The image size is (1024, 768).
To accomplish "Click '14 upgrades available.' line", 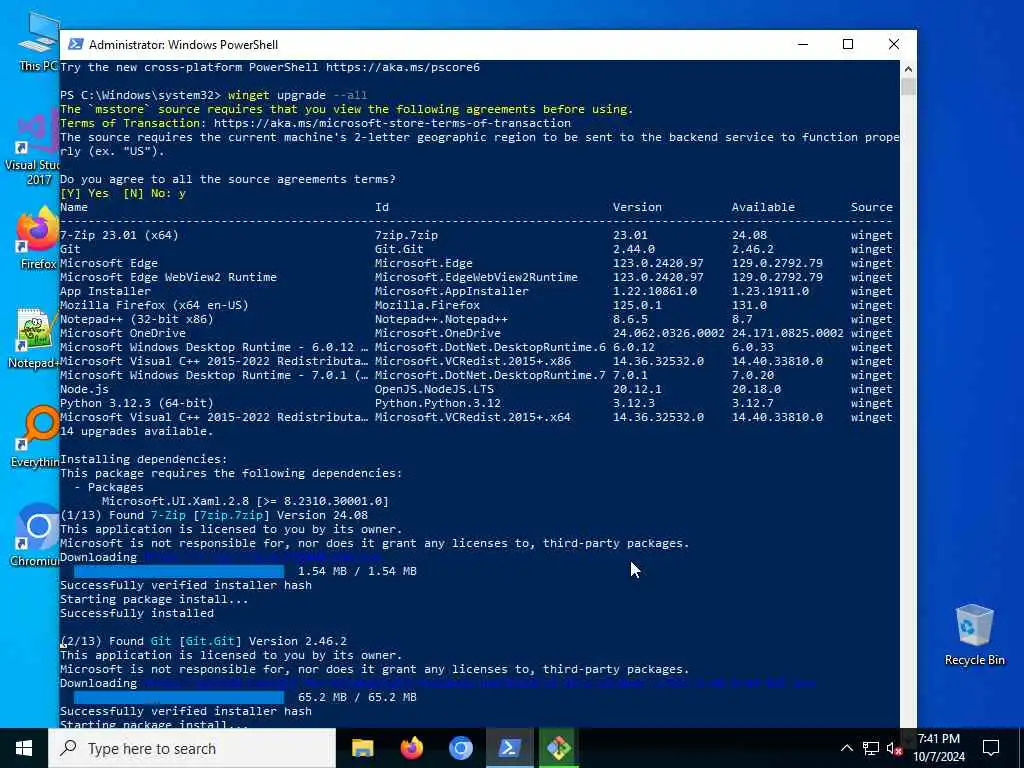I will [136, 432].
